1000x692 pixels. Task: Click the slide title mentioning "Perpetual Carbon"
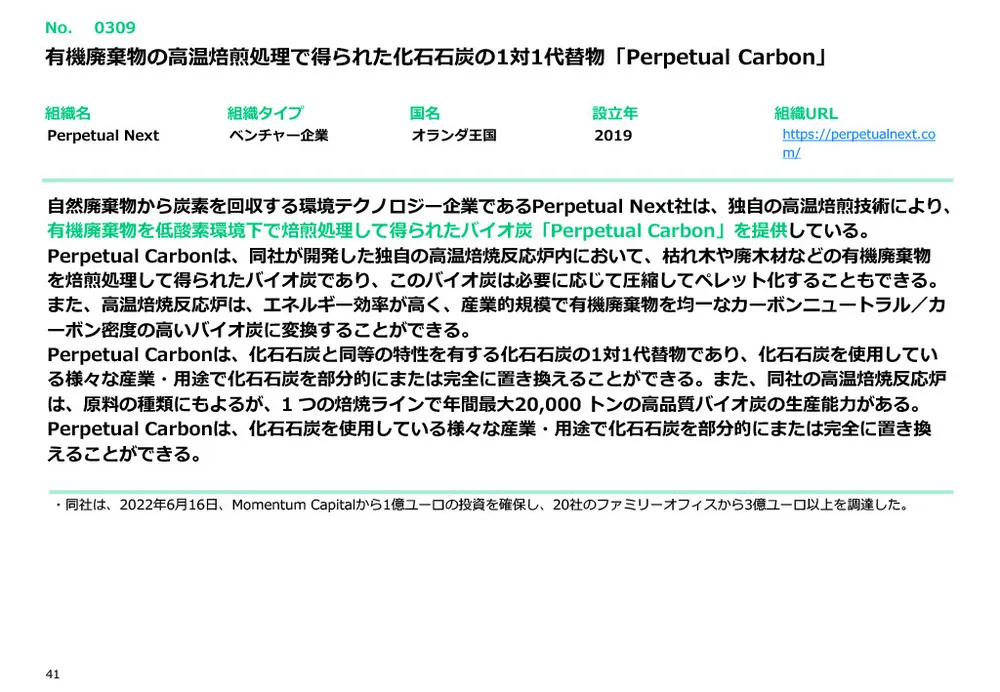[436, 57]
